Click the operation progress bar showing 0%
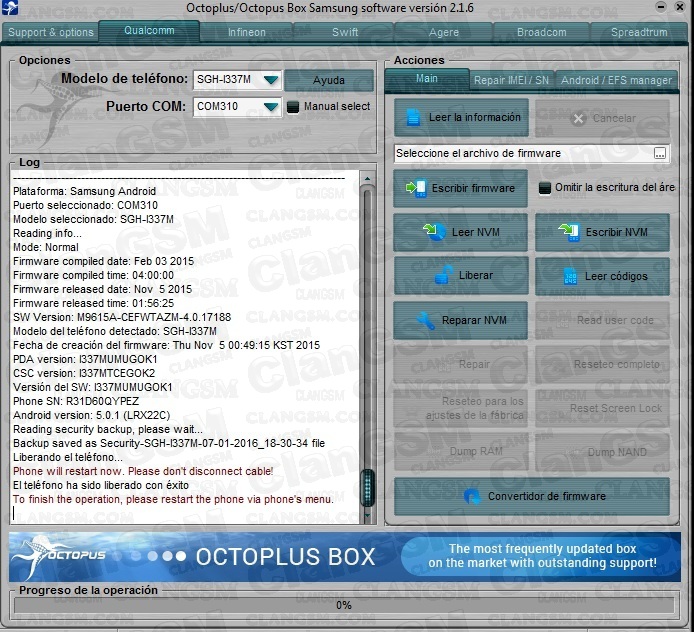 click(x=344, y=605)
